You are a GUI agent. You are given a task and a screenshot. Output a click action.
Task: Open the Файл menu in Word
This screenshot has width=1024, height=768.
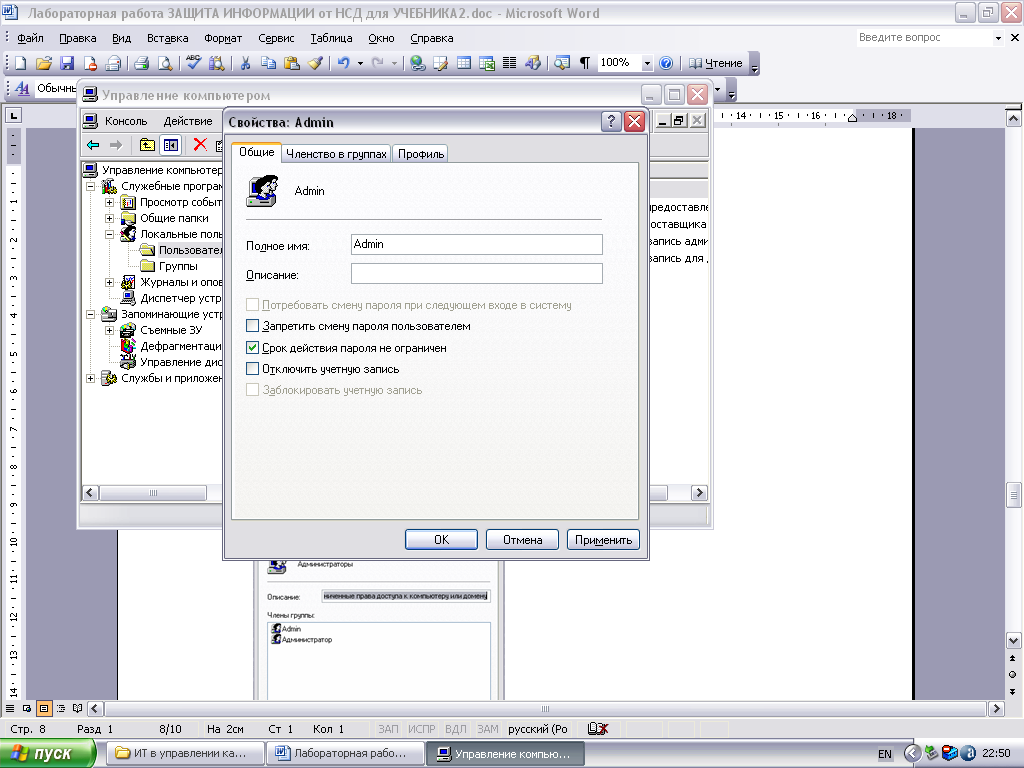click(x=30, y=38)
